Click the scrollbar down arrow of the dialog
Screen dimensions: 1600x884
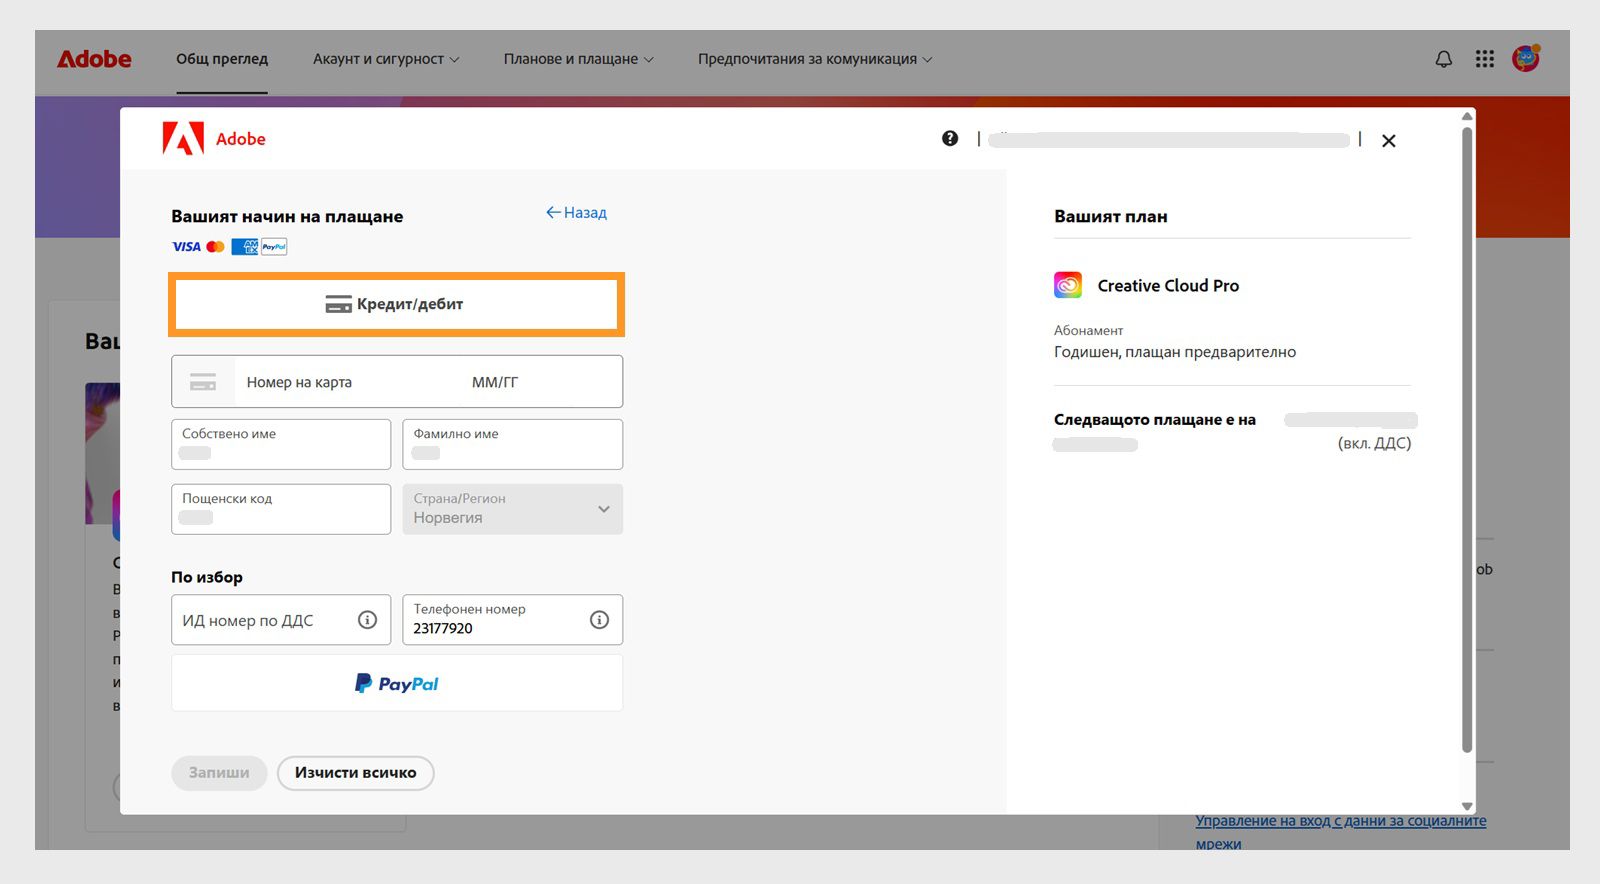point(1467,806)
